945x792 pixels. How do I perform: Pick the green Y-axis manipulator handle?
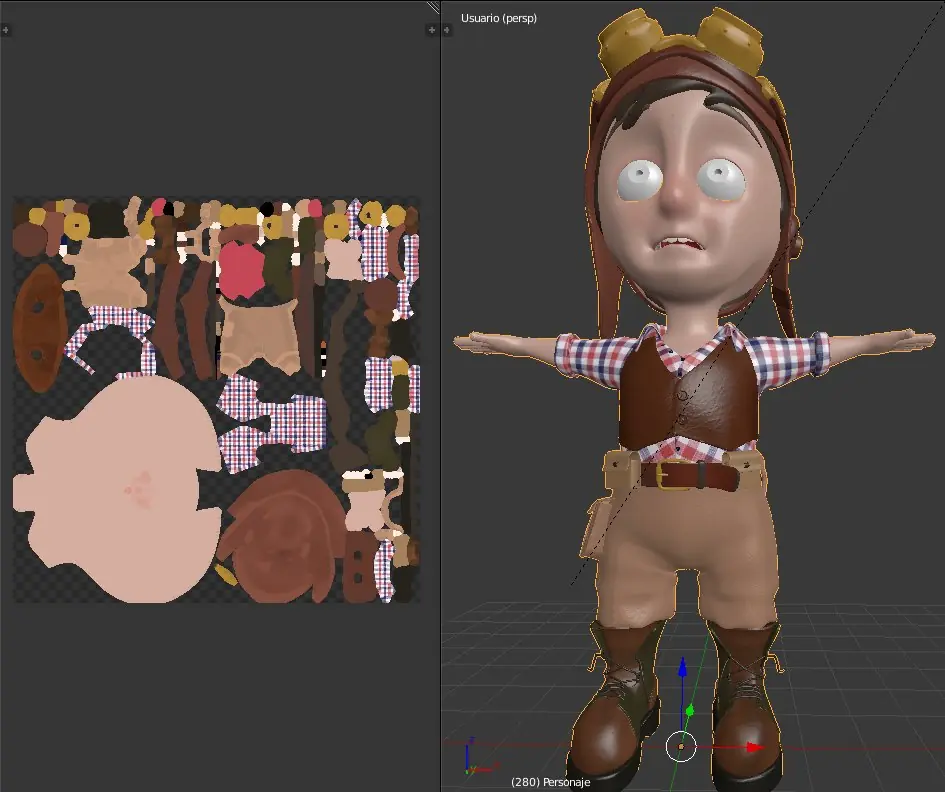[689, 712]
